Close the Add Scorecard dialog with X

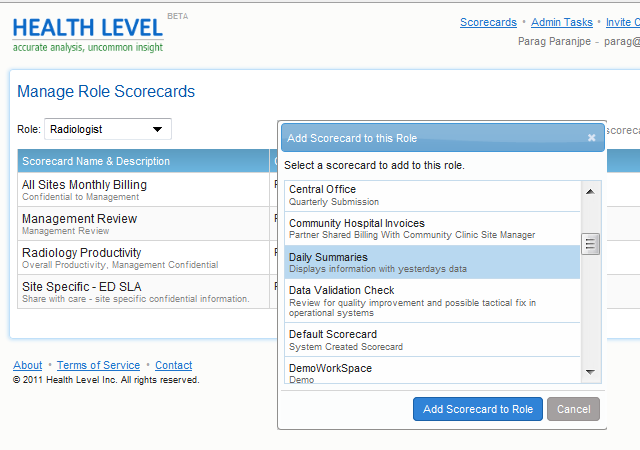(591, 138)
